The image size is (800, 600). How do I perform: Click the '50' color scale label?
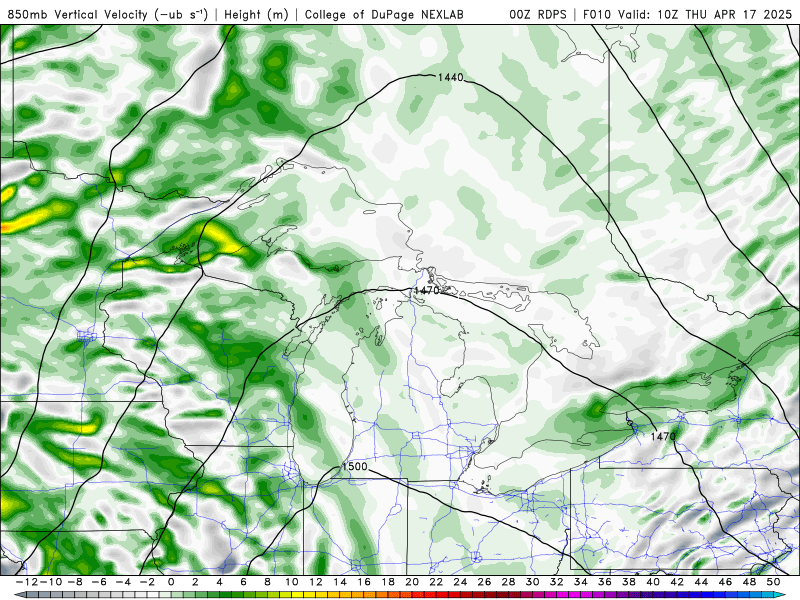coord(773,582)
